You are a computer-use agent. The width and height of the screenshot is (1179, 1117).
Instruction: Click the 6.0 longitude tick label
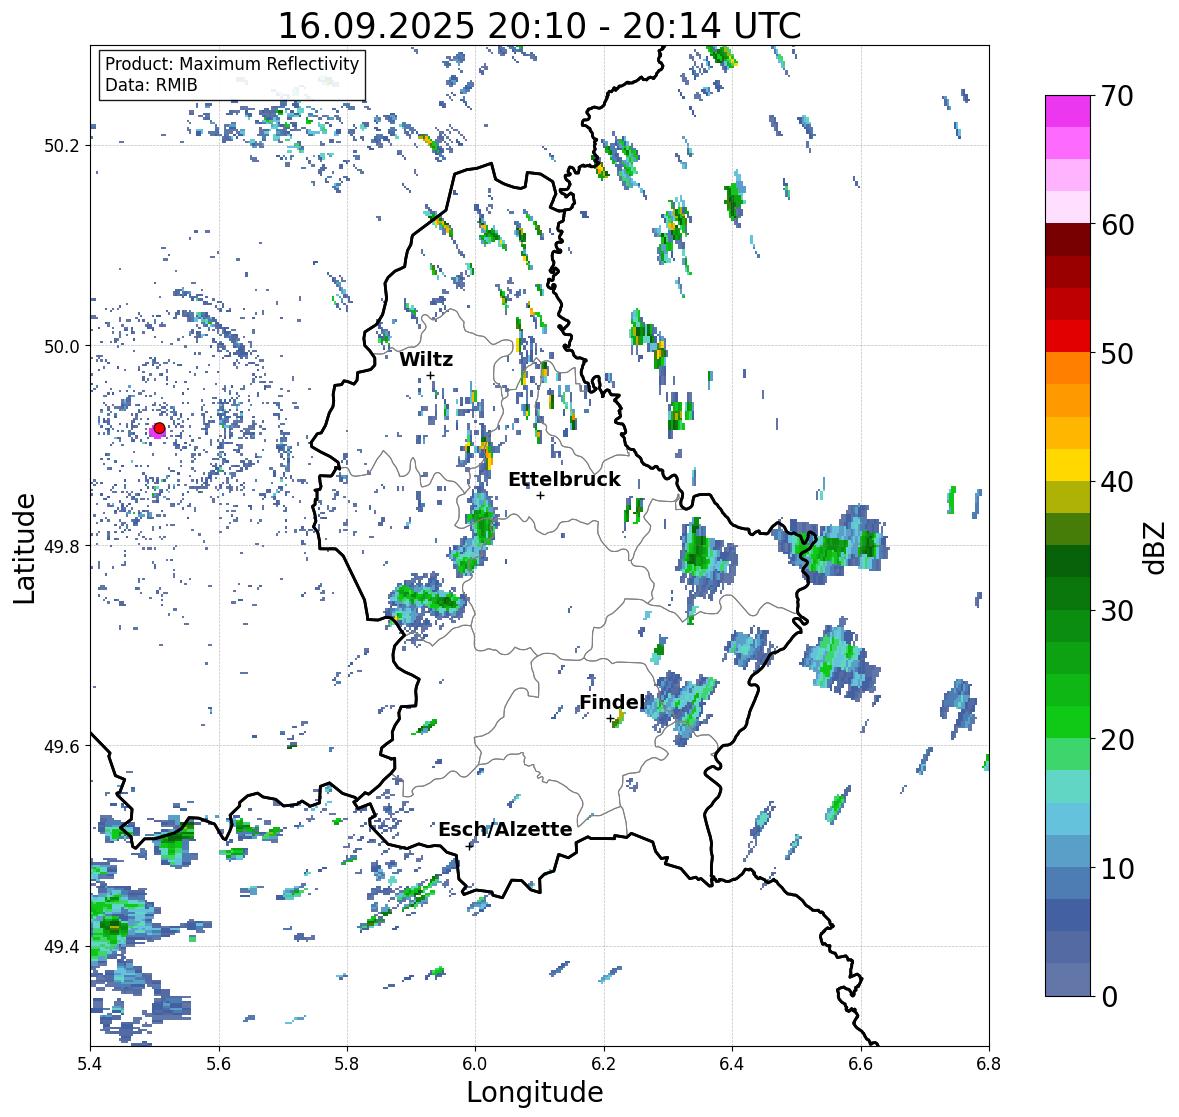(x=475, y=1063)
